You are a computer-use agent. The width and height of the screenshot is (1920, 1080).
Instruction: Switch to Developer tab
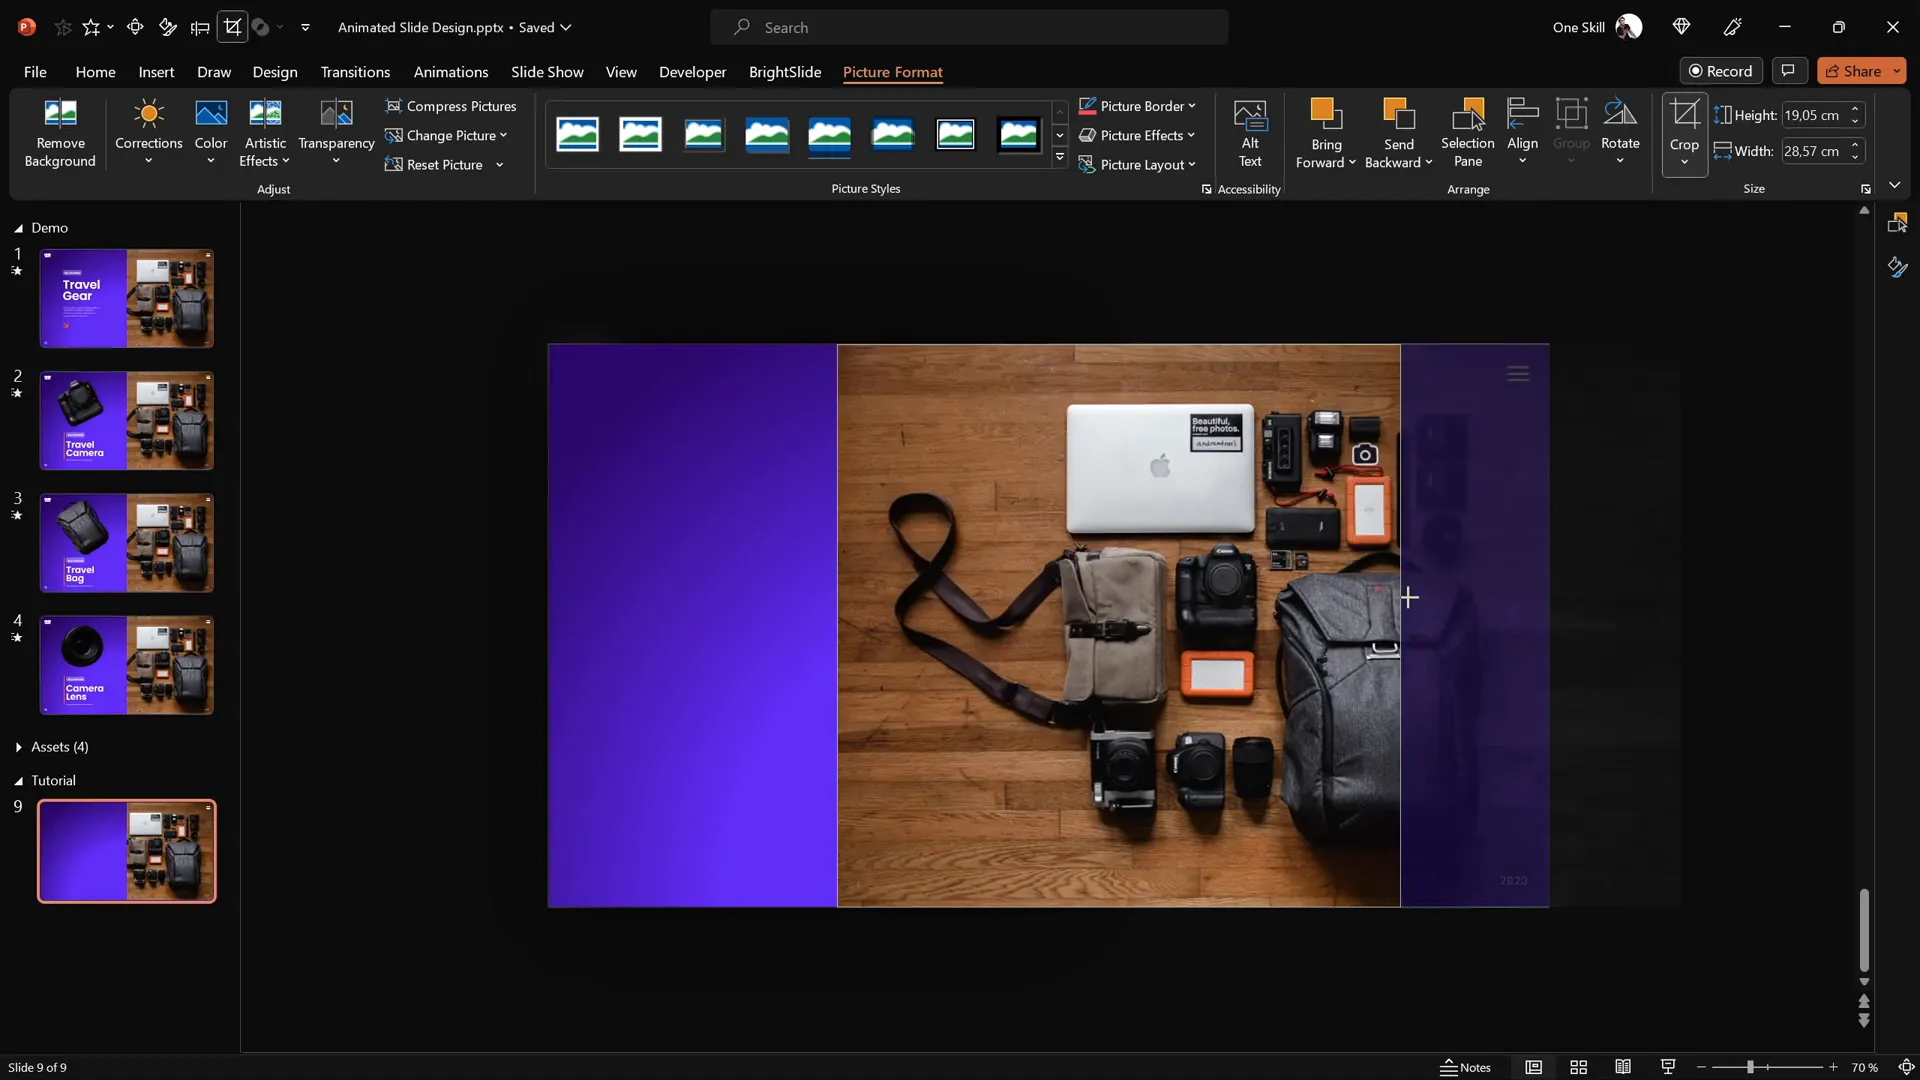click(x=692, y=72)
